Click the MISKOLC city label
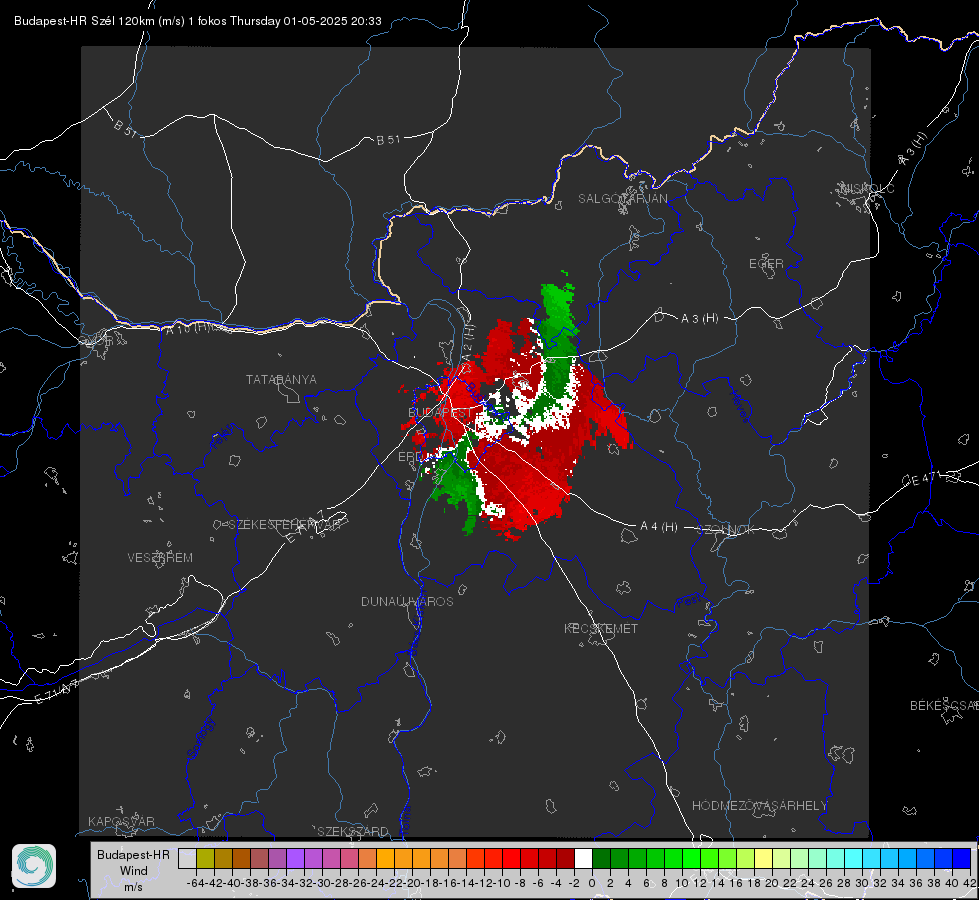The image size is (979, 900). 867,188
